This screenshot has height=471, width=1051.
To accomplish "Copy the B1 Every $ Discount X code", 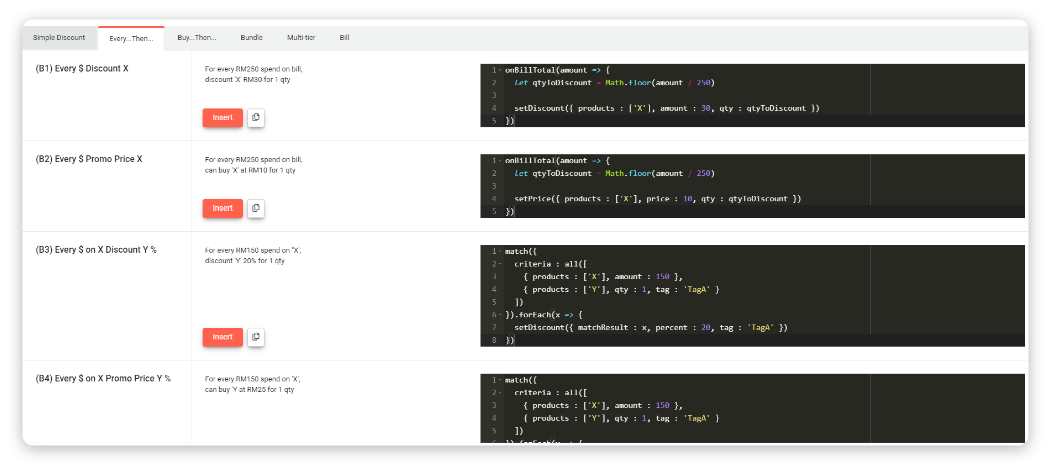I will (x=255, y=118).
